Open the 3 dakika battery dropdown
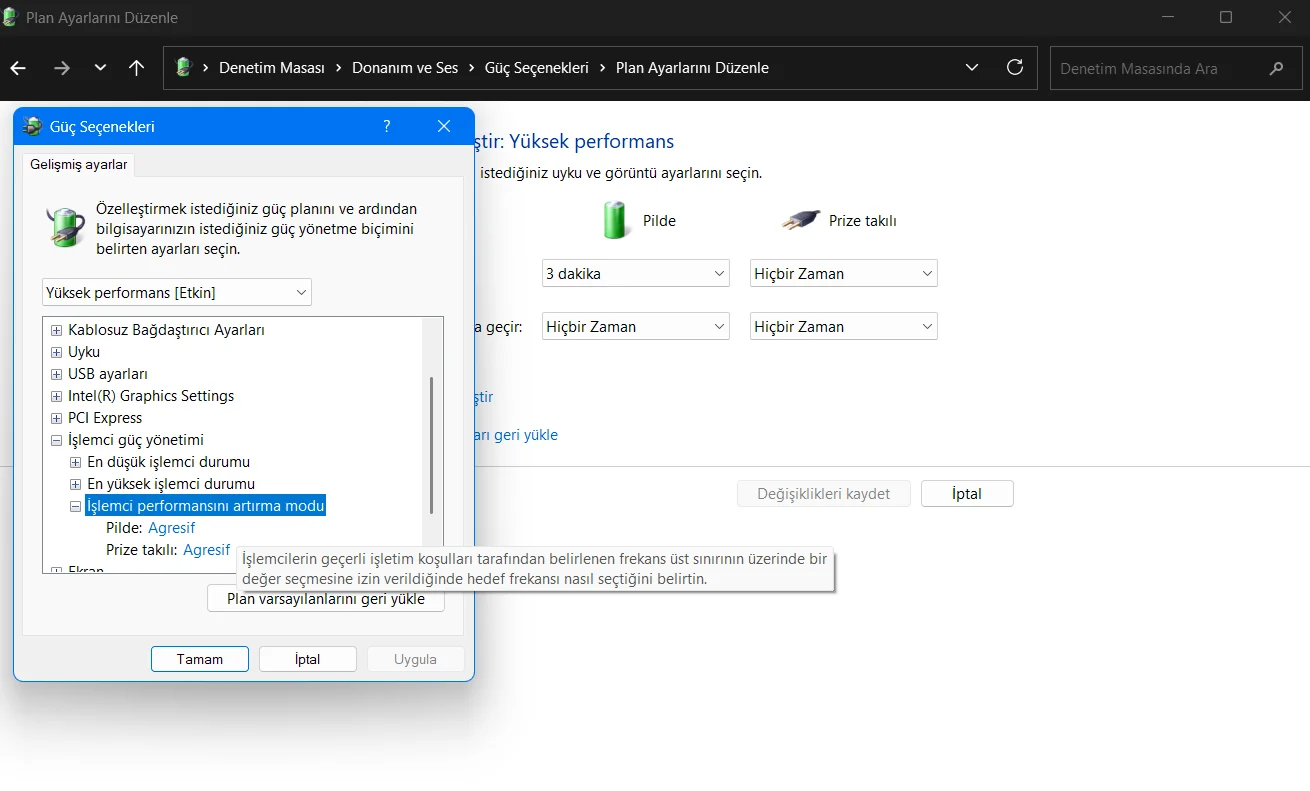Image resolution: width=1310 pixels, height=791 pixels. [x=636, y=273]
